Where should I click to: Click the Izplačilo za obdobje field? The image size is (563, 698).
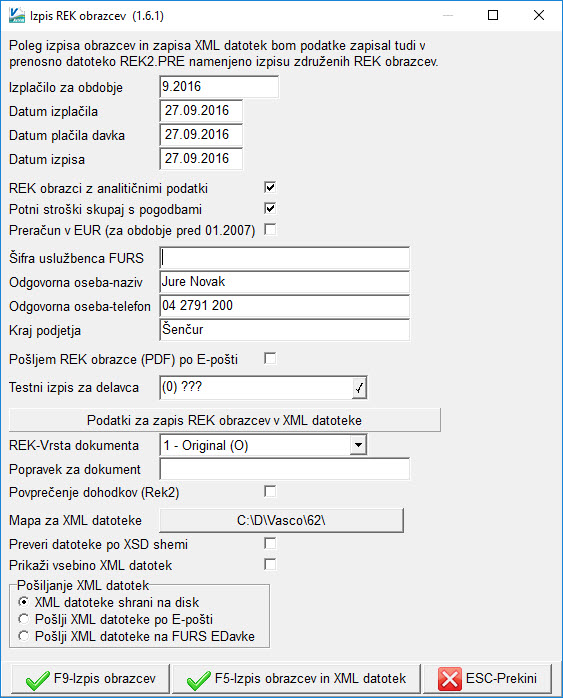(219, 87)
